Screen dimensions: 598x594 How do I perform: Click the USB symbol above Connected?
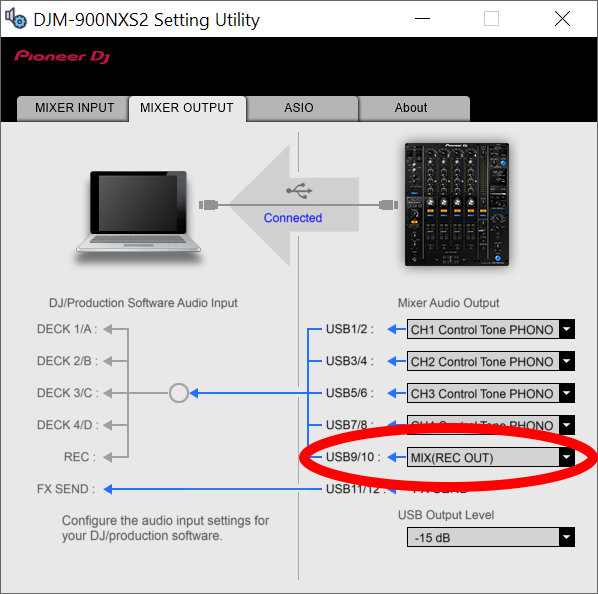click(x=299, y=191)
